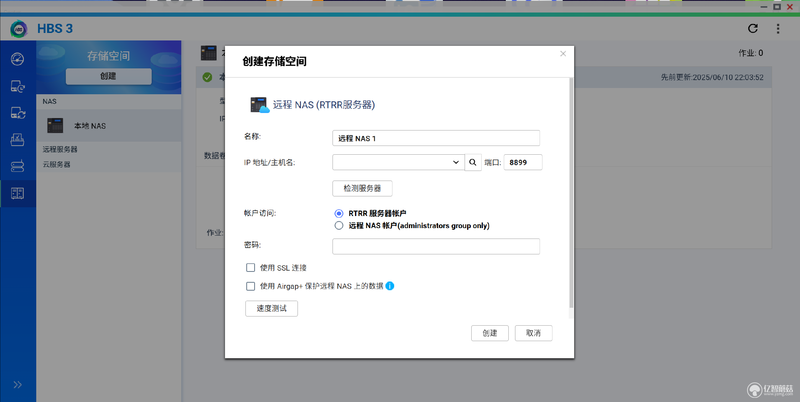This screenshot has width=800, height=402.
Task: Click the 检测服务器 button
Action: (362, 188)
